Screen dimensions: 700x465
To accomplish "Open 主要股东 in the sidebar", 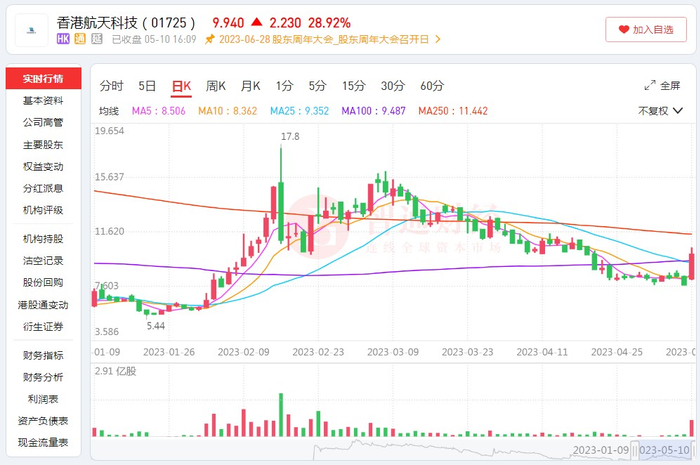I will click(43, 145).
